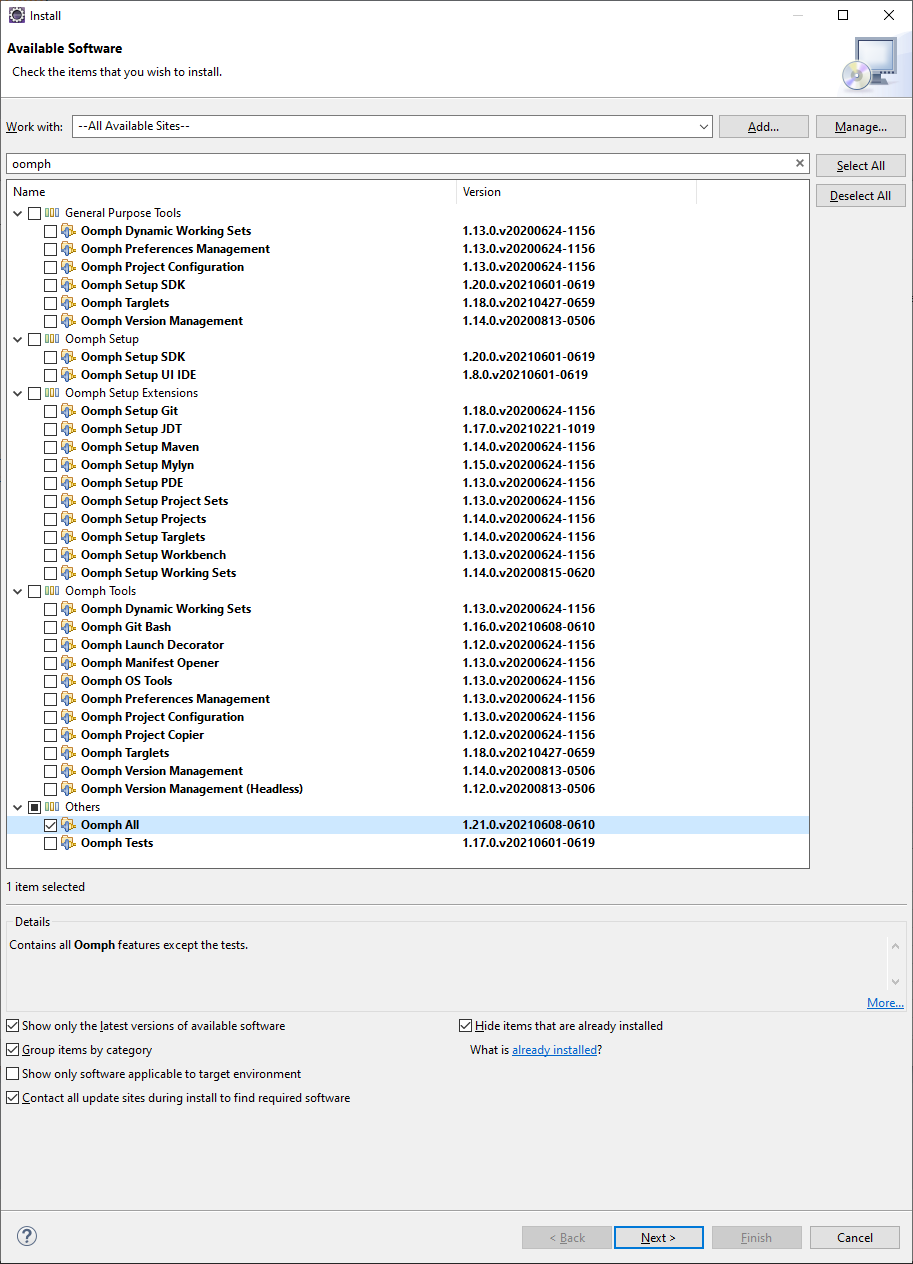Click the Oomph Setup Extensions category icon
Screen dimensions: 913x1264
pos(52,393)
